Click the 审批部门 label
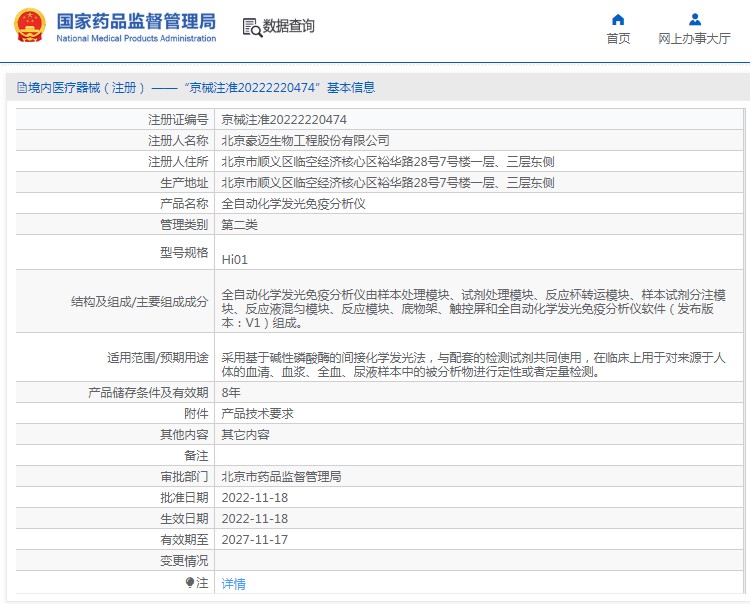Viewport: 750px width, 604px height. point(184,477)
